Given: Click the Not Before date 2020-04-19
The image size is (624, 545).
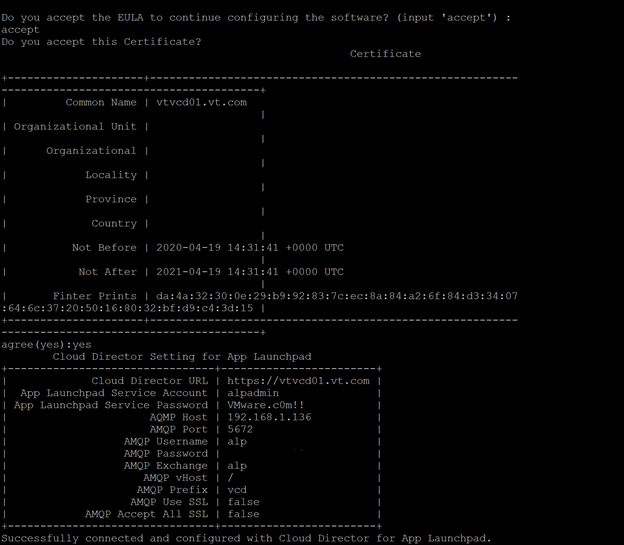Looking at the screenshot, I should 188,248.
